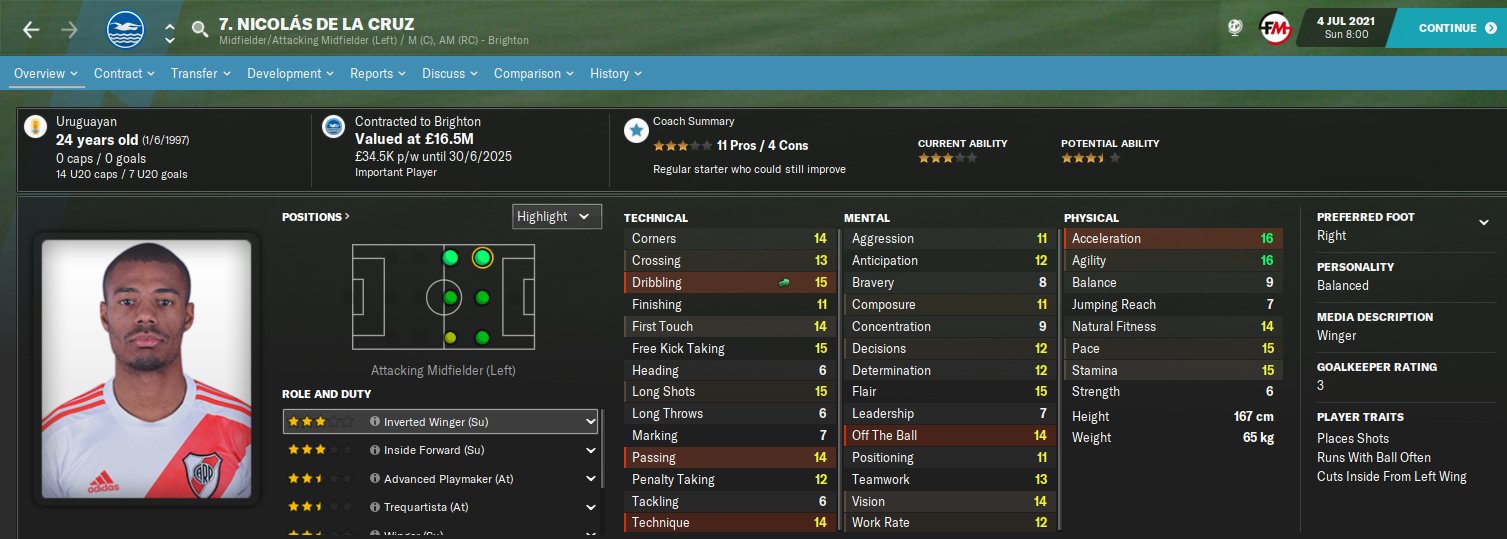Screen dimensions: 1507x539
Task: Select the left midfielder position dot on pitch
Action: tap(450, 258)
